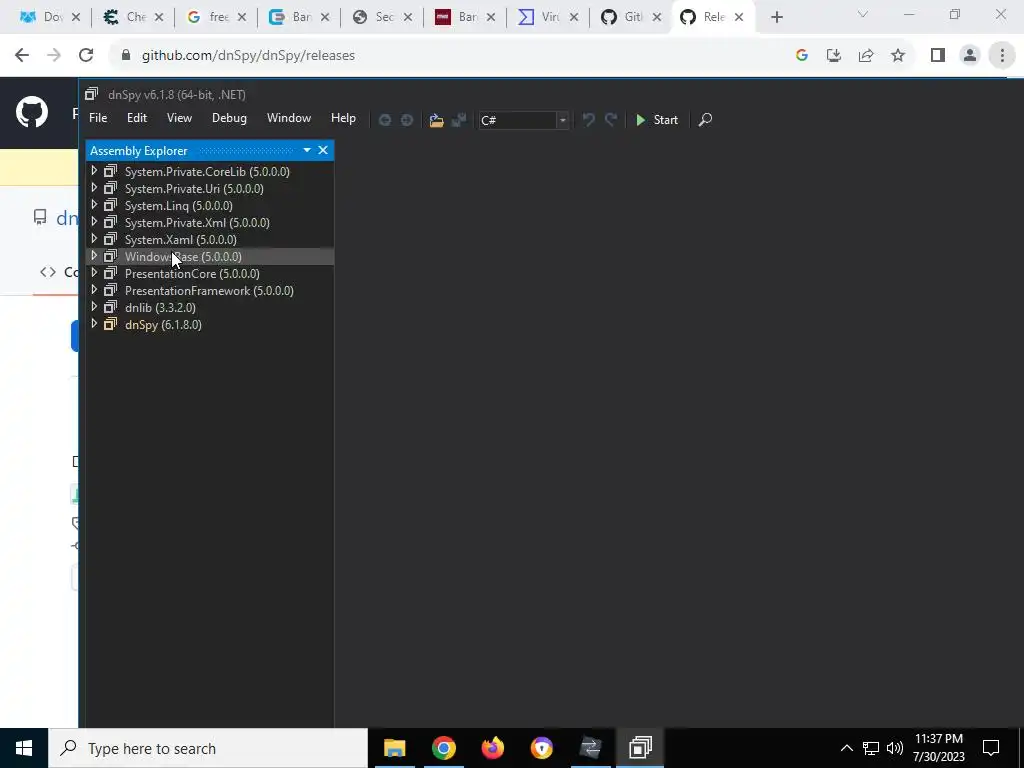Open the Edit menu in dnSpy
1024x768 pixels.
(x=136, y=118)
